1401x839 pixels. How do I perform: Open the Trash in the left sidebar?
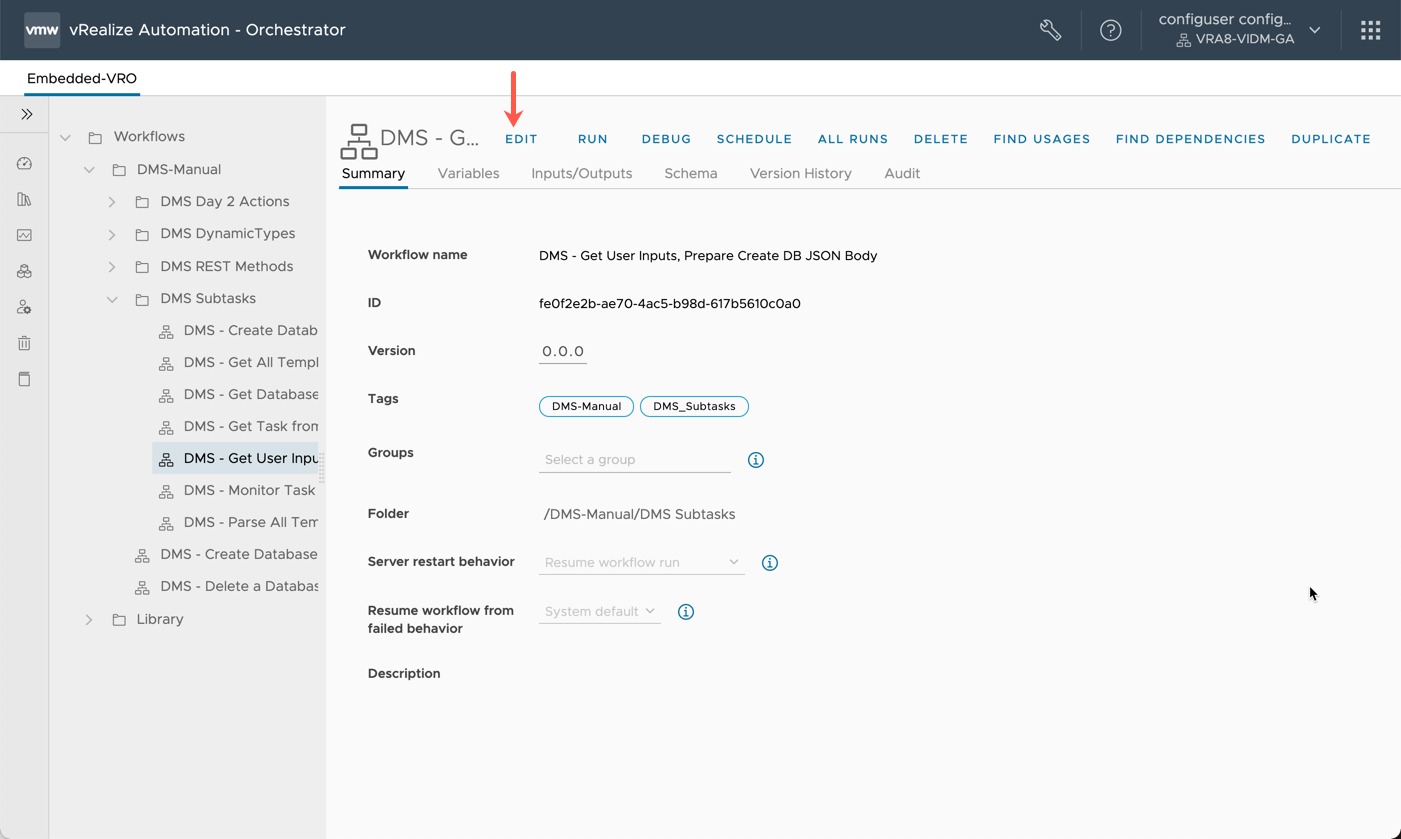24,343
